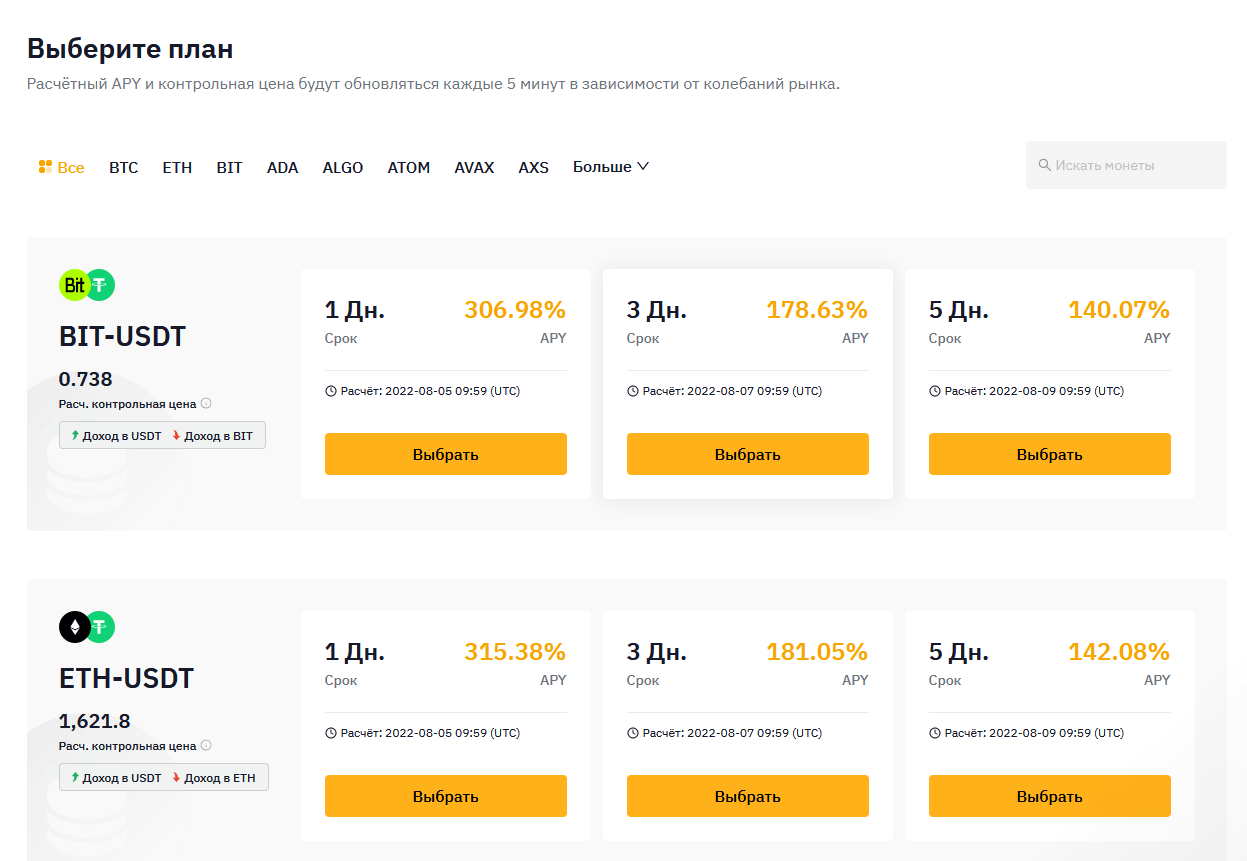The width and height of the screenshot is (1247, 861).
Task: Click the ETH-USDT coin pair icon
Action: coord(87,628)
